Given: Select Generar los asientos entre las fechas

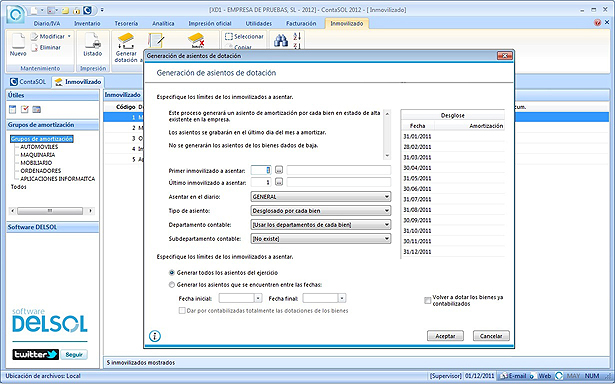Looking at the screenshot, I should click(x=172, y=285).
